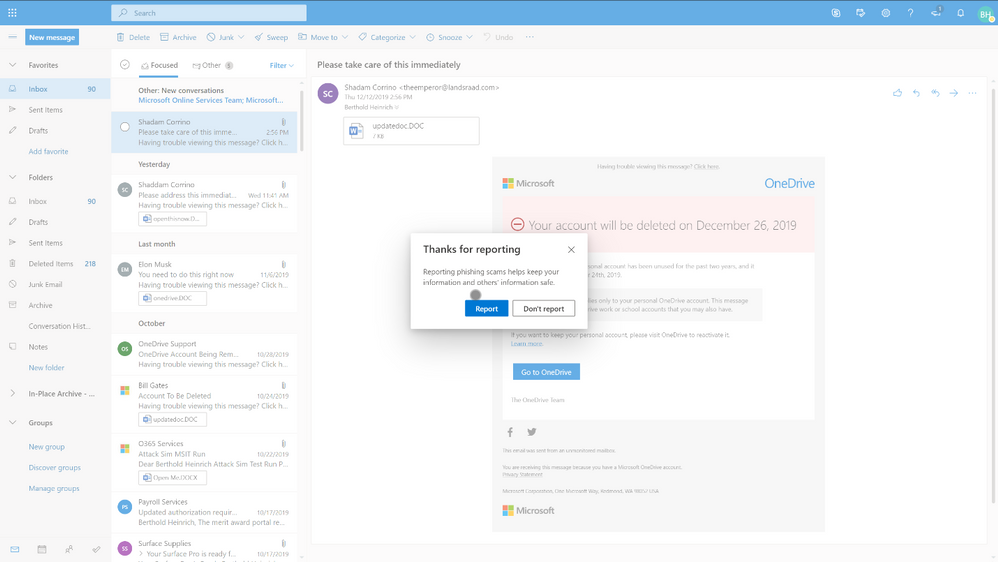Image resolution: width=998 pixels, height=562 pixels.
Task: Open notifications bell icon
Action: pos(960,13)
